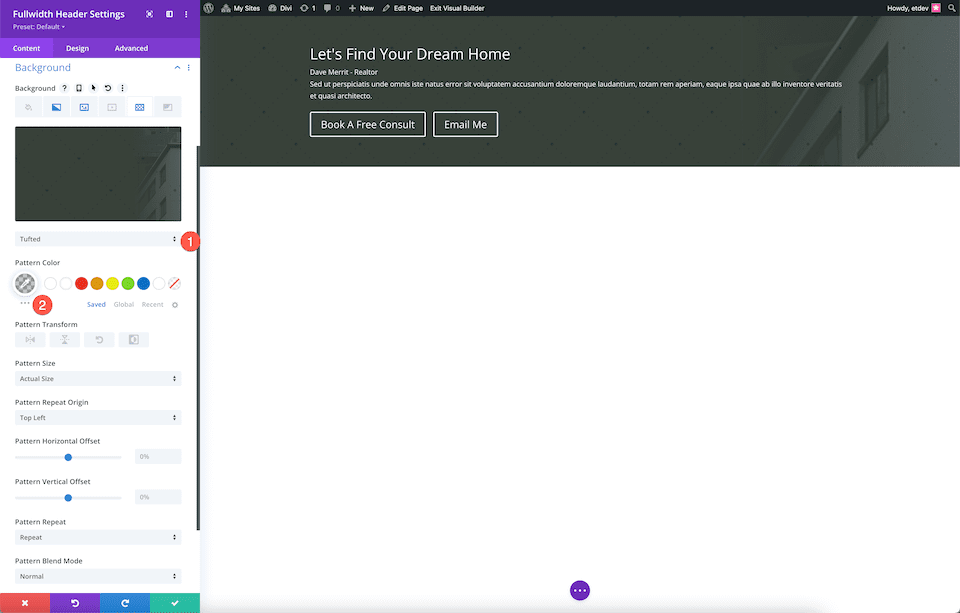Image resolution: width=960 pixels, height=613 pixels.
Task: Click the transparent no-color swatch
Action: click(x=174, y=284)
